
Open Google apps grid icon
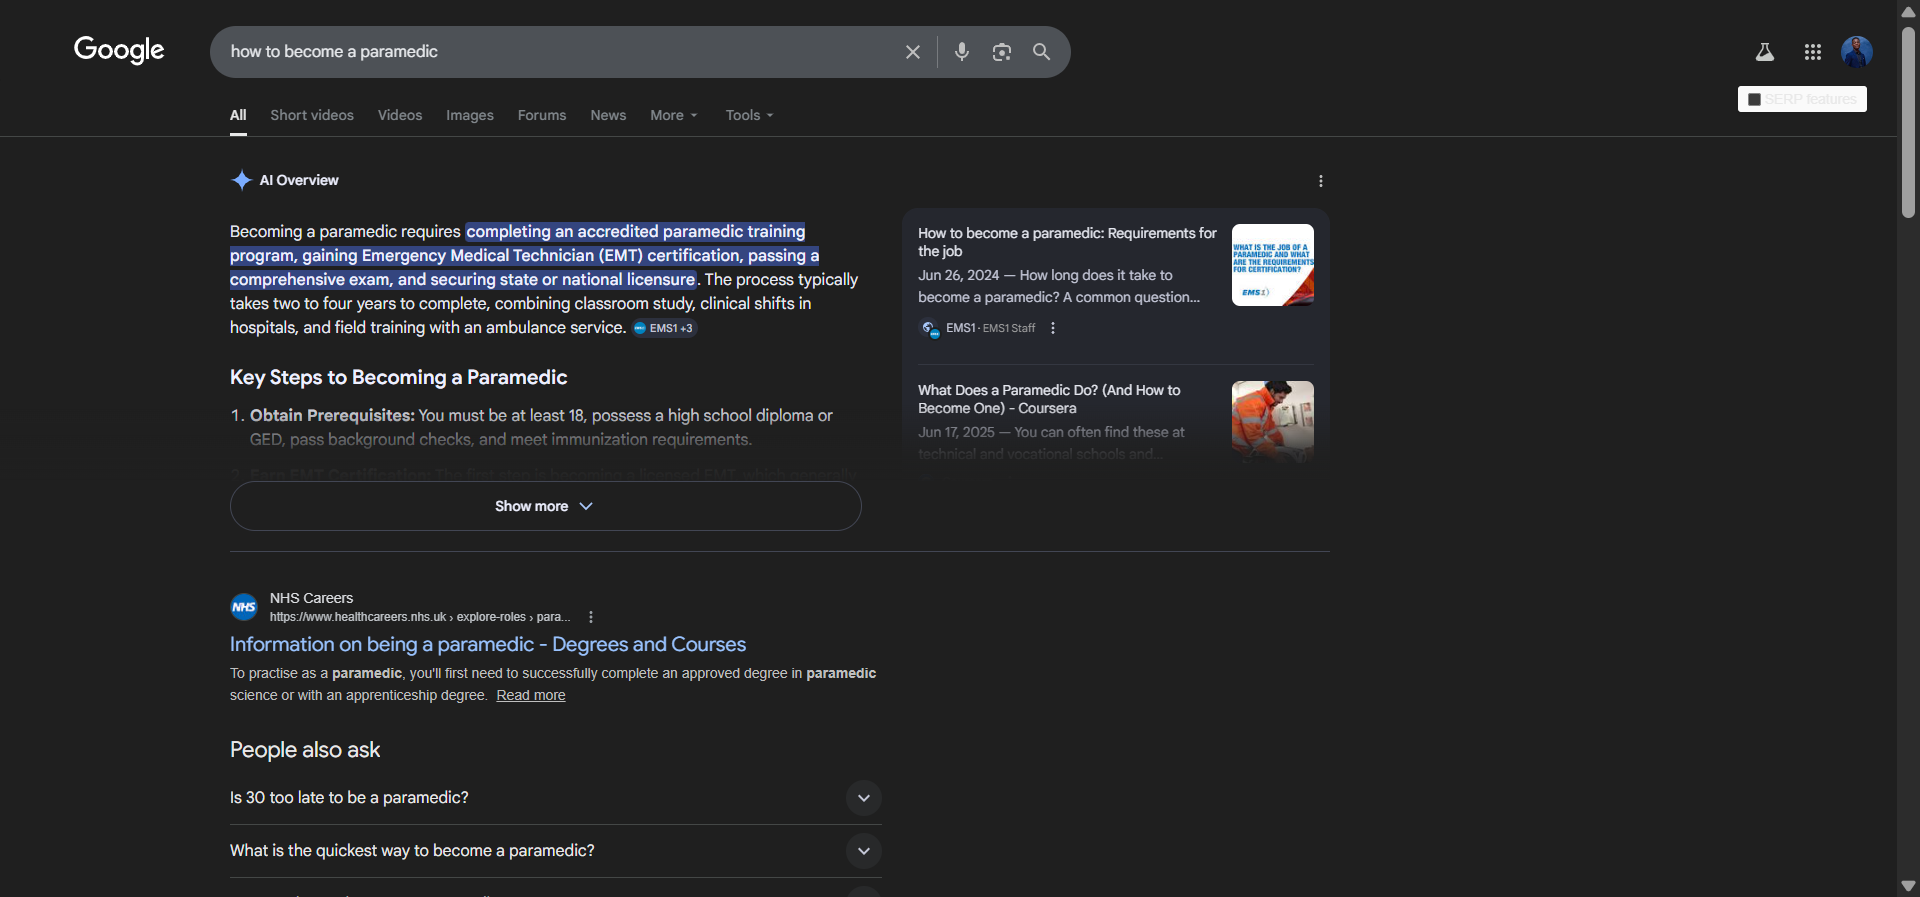(1812, 52)
